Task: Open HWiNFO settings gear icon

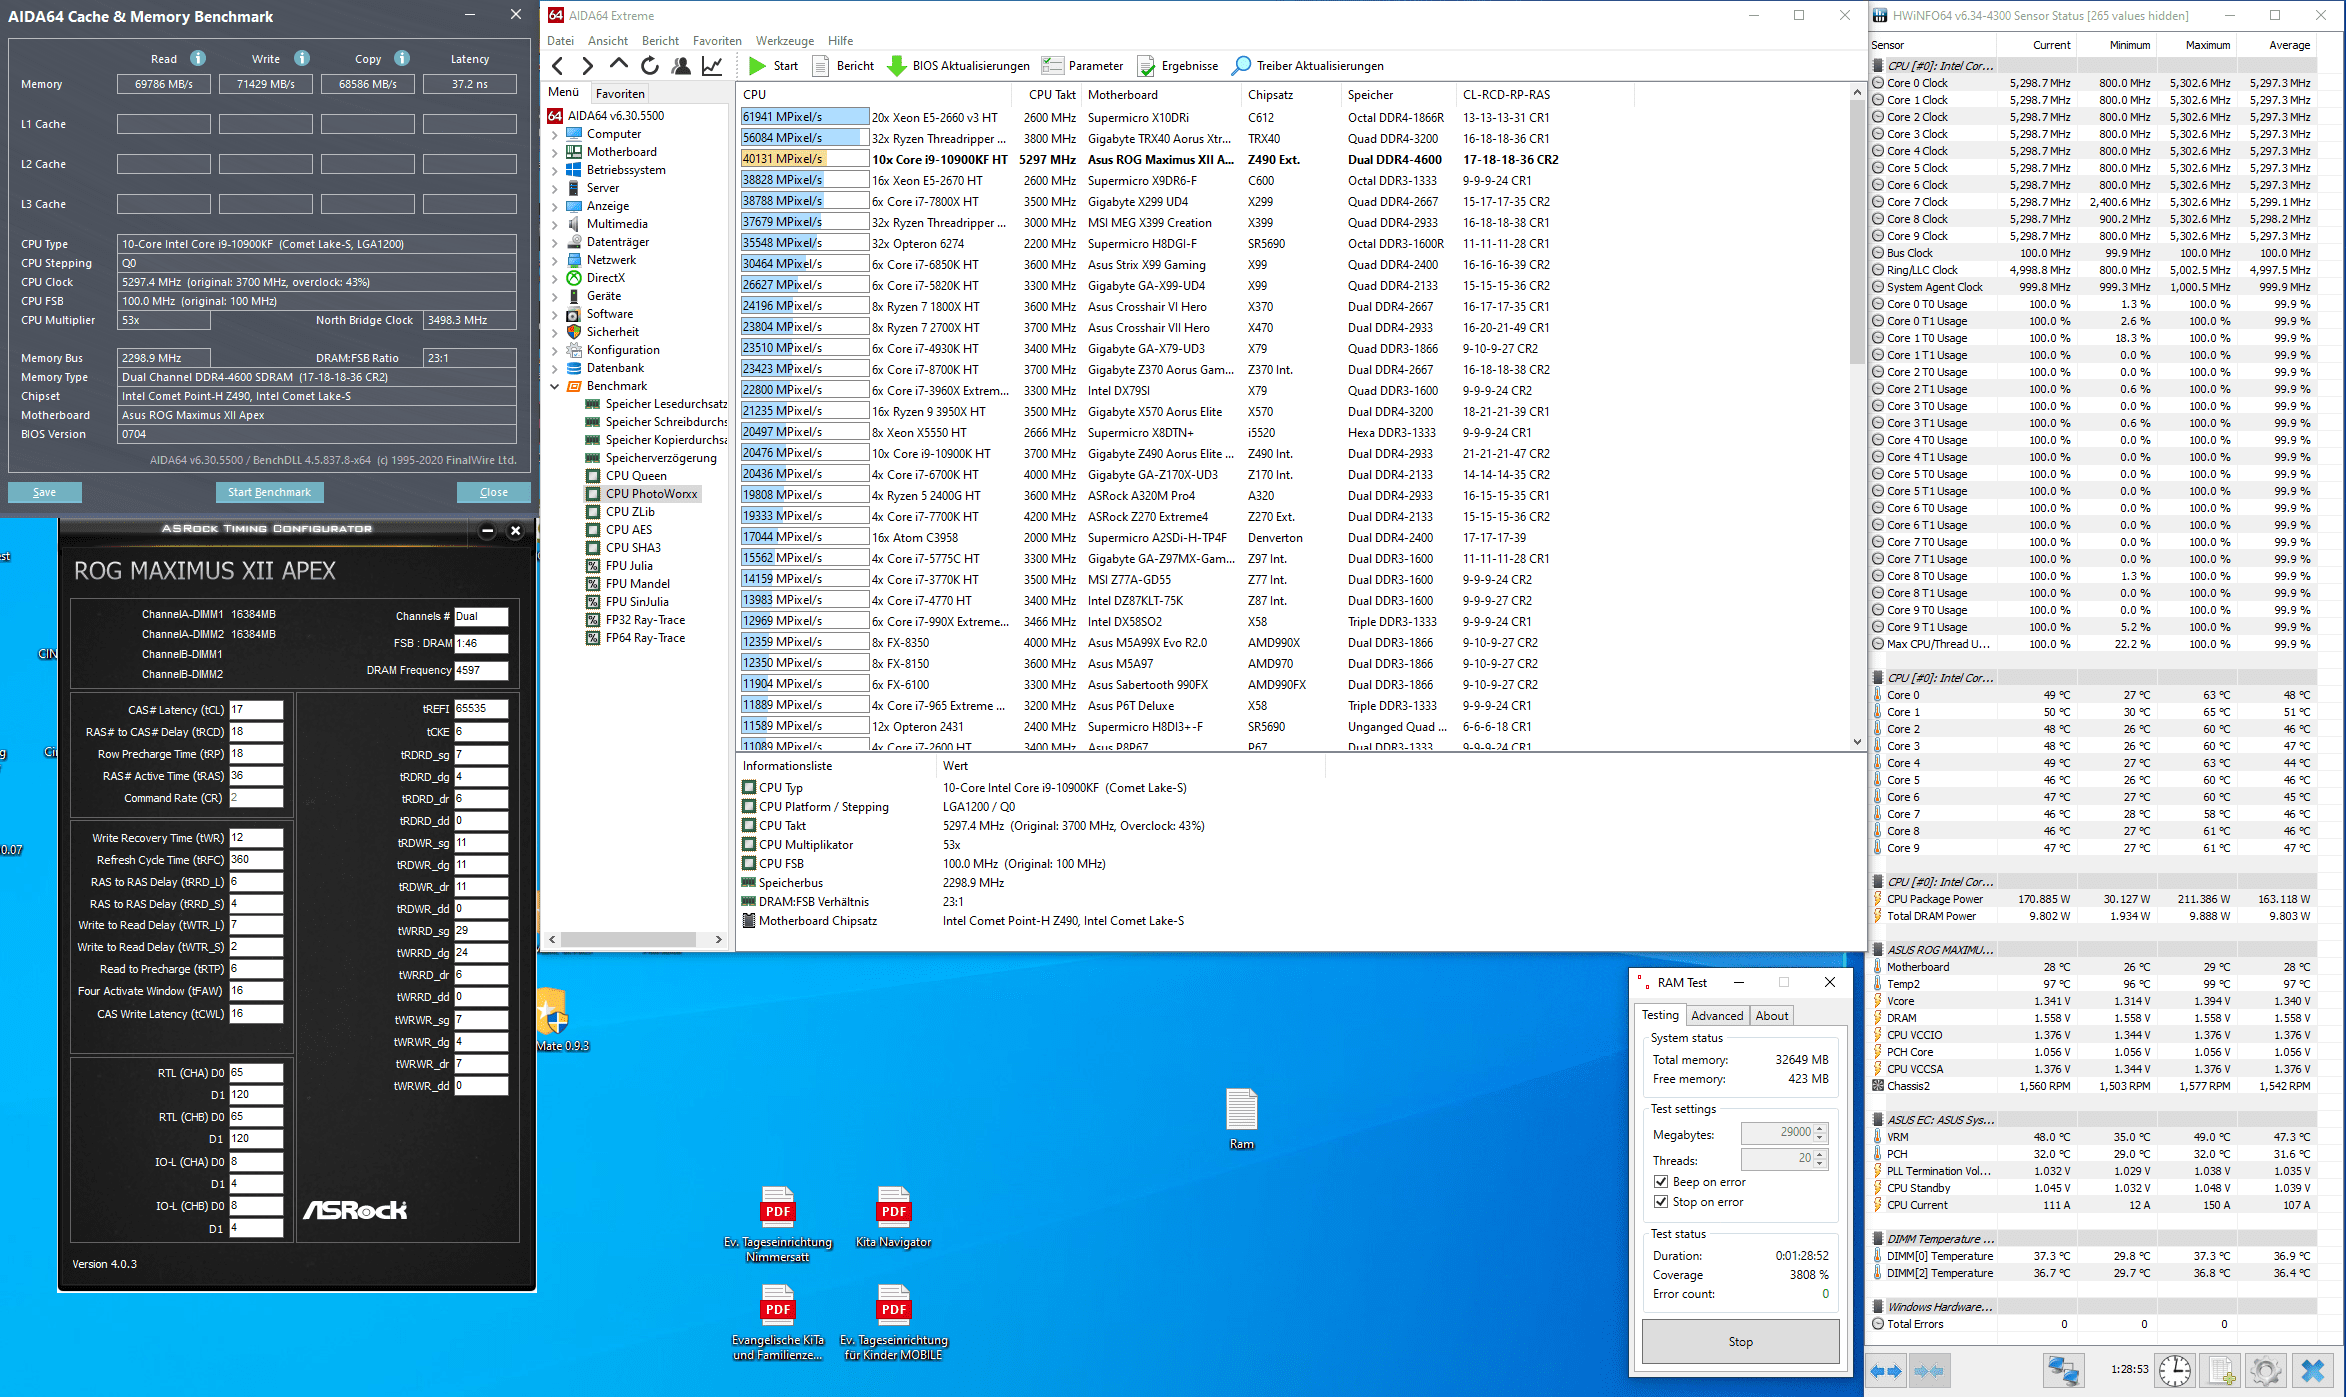Action: pos(2265,1369)
